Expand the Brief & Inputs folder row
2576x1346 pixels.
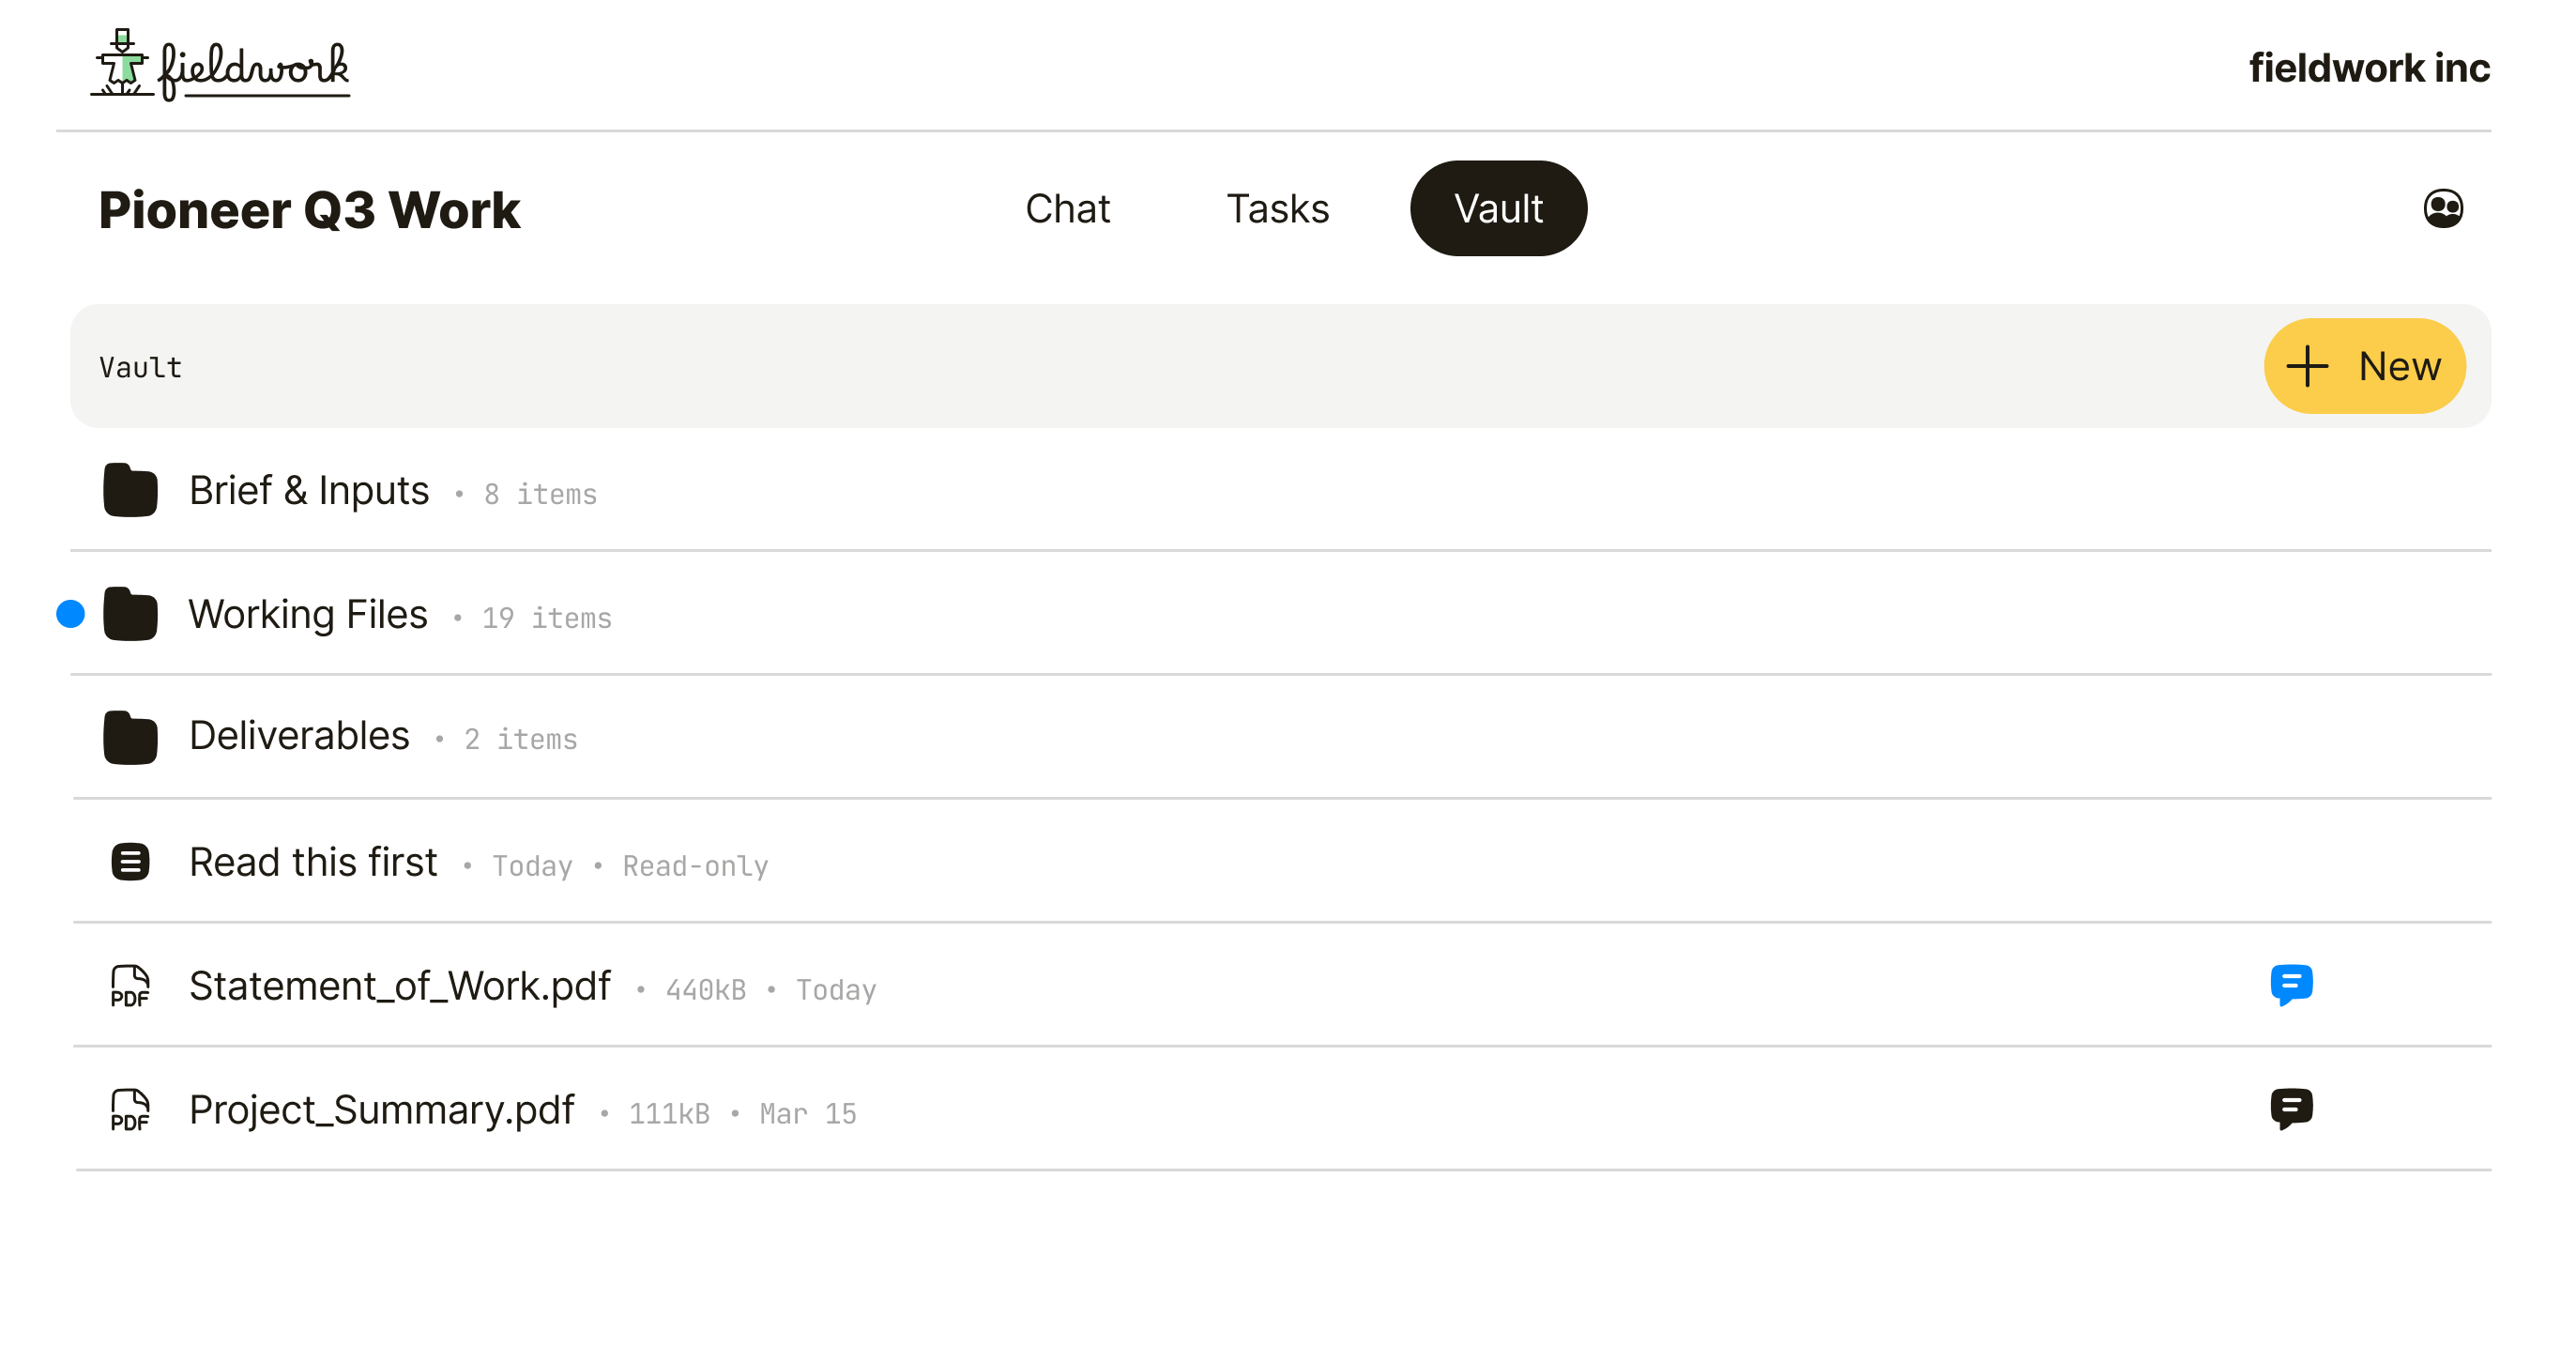coord(308,491)
